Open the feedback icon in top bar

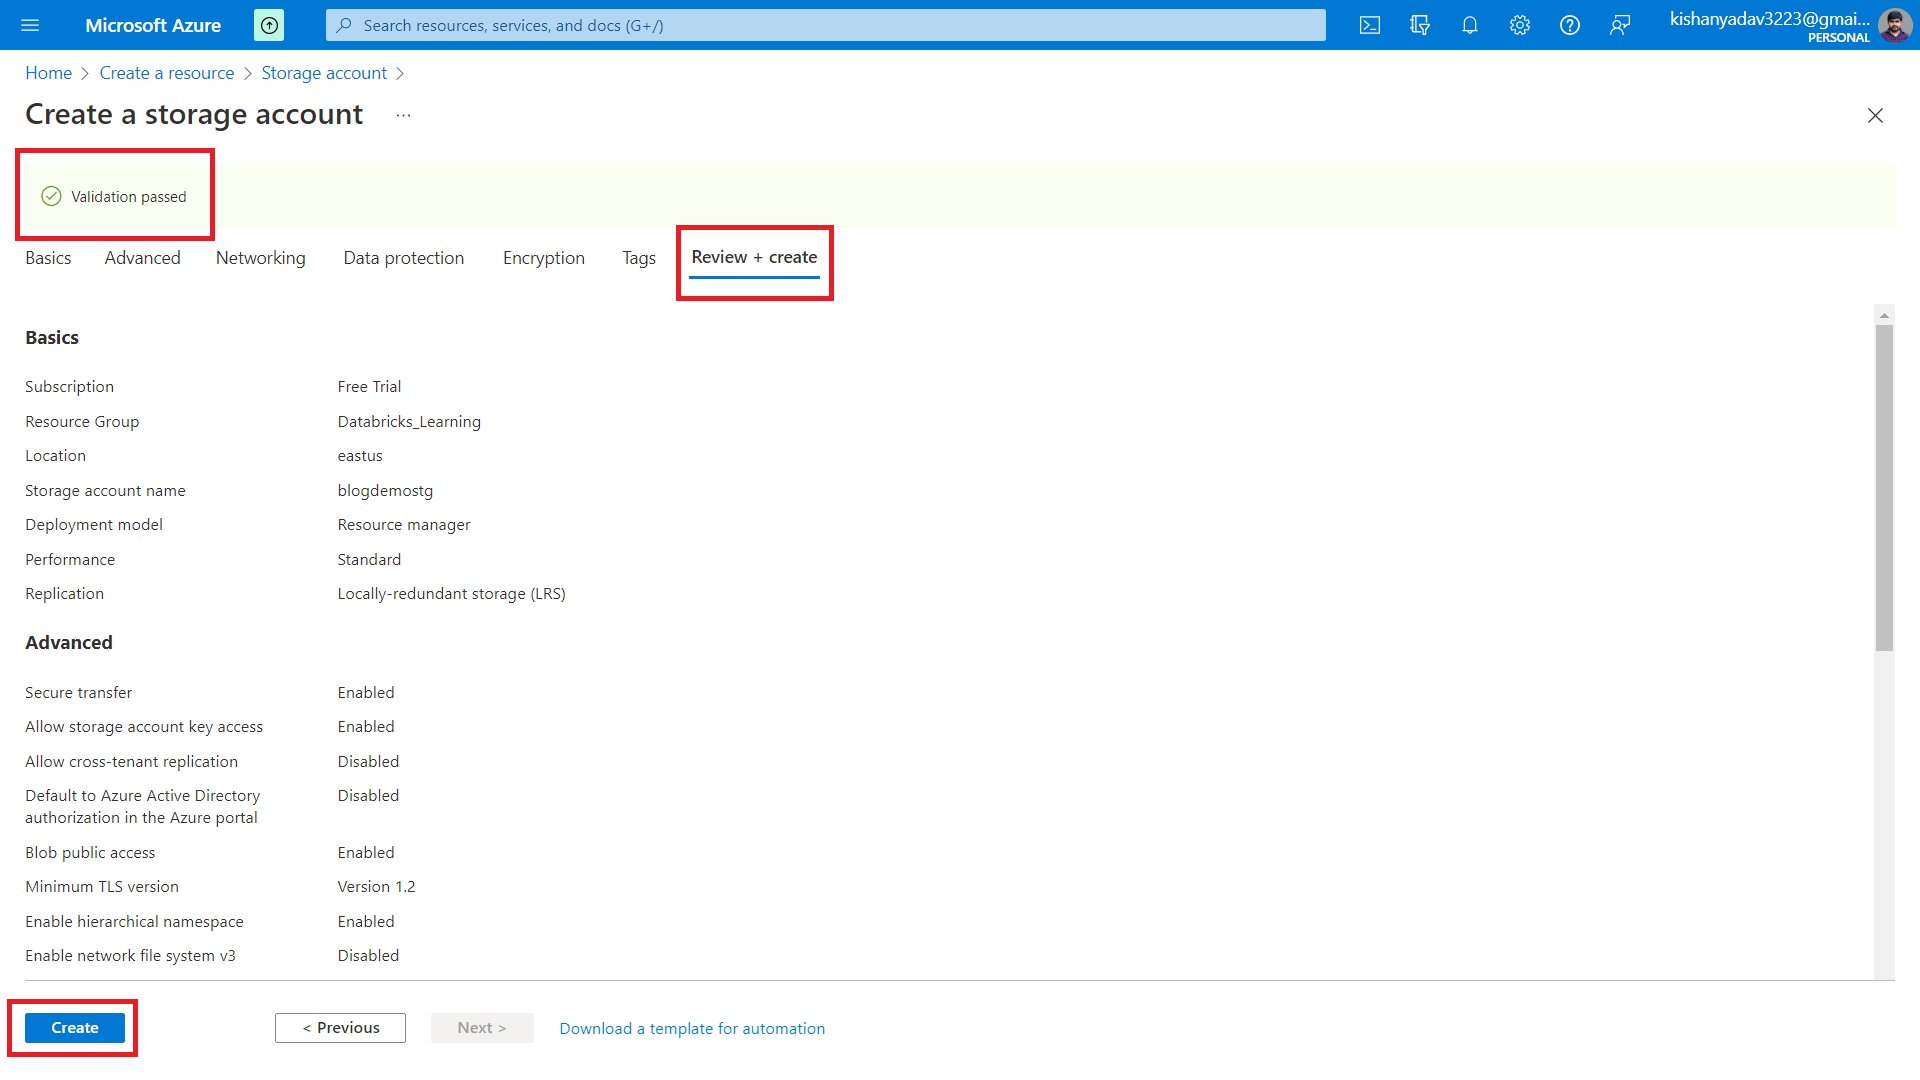coord(1620,25)
